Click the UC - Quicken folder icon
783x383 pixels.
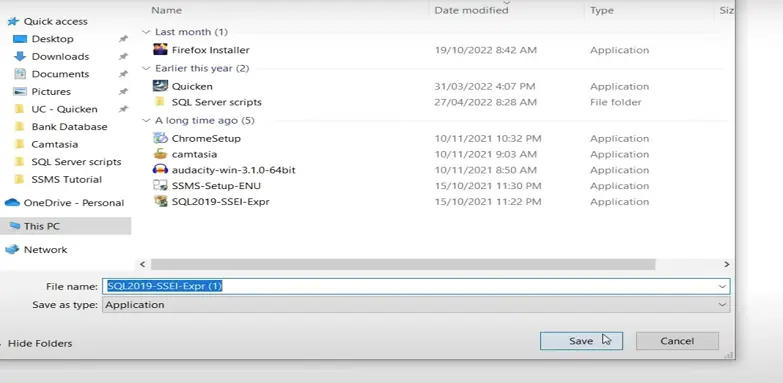pyautogui.click(x=19, y=109)
